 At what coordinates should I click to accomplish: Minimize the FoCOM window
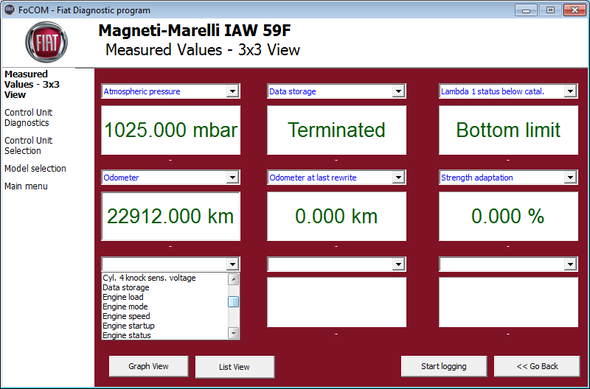pos(526,10)
